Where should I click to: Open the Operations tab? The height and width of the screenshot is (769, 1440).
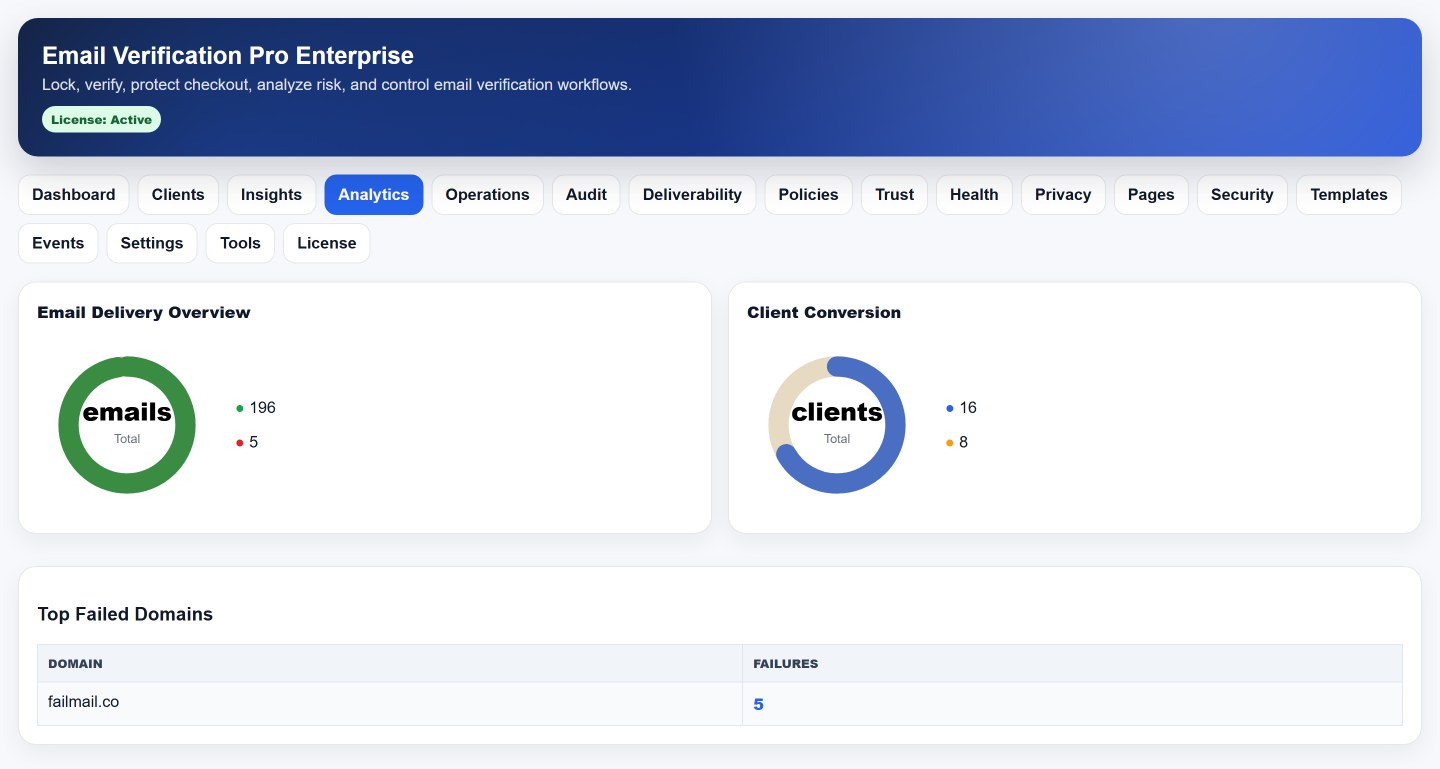tap(487, 195)
